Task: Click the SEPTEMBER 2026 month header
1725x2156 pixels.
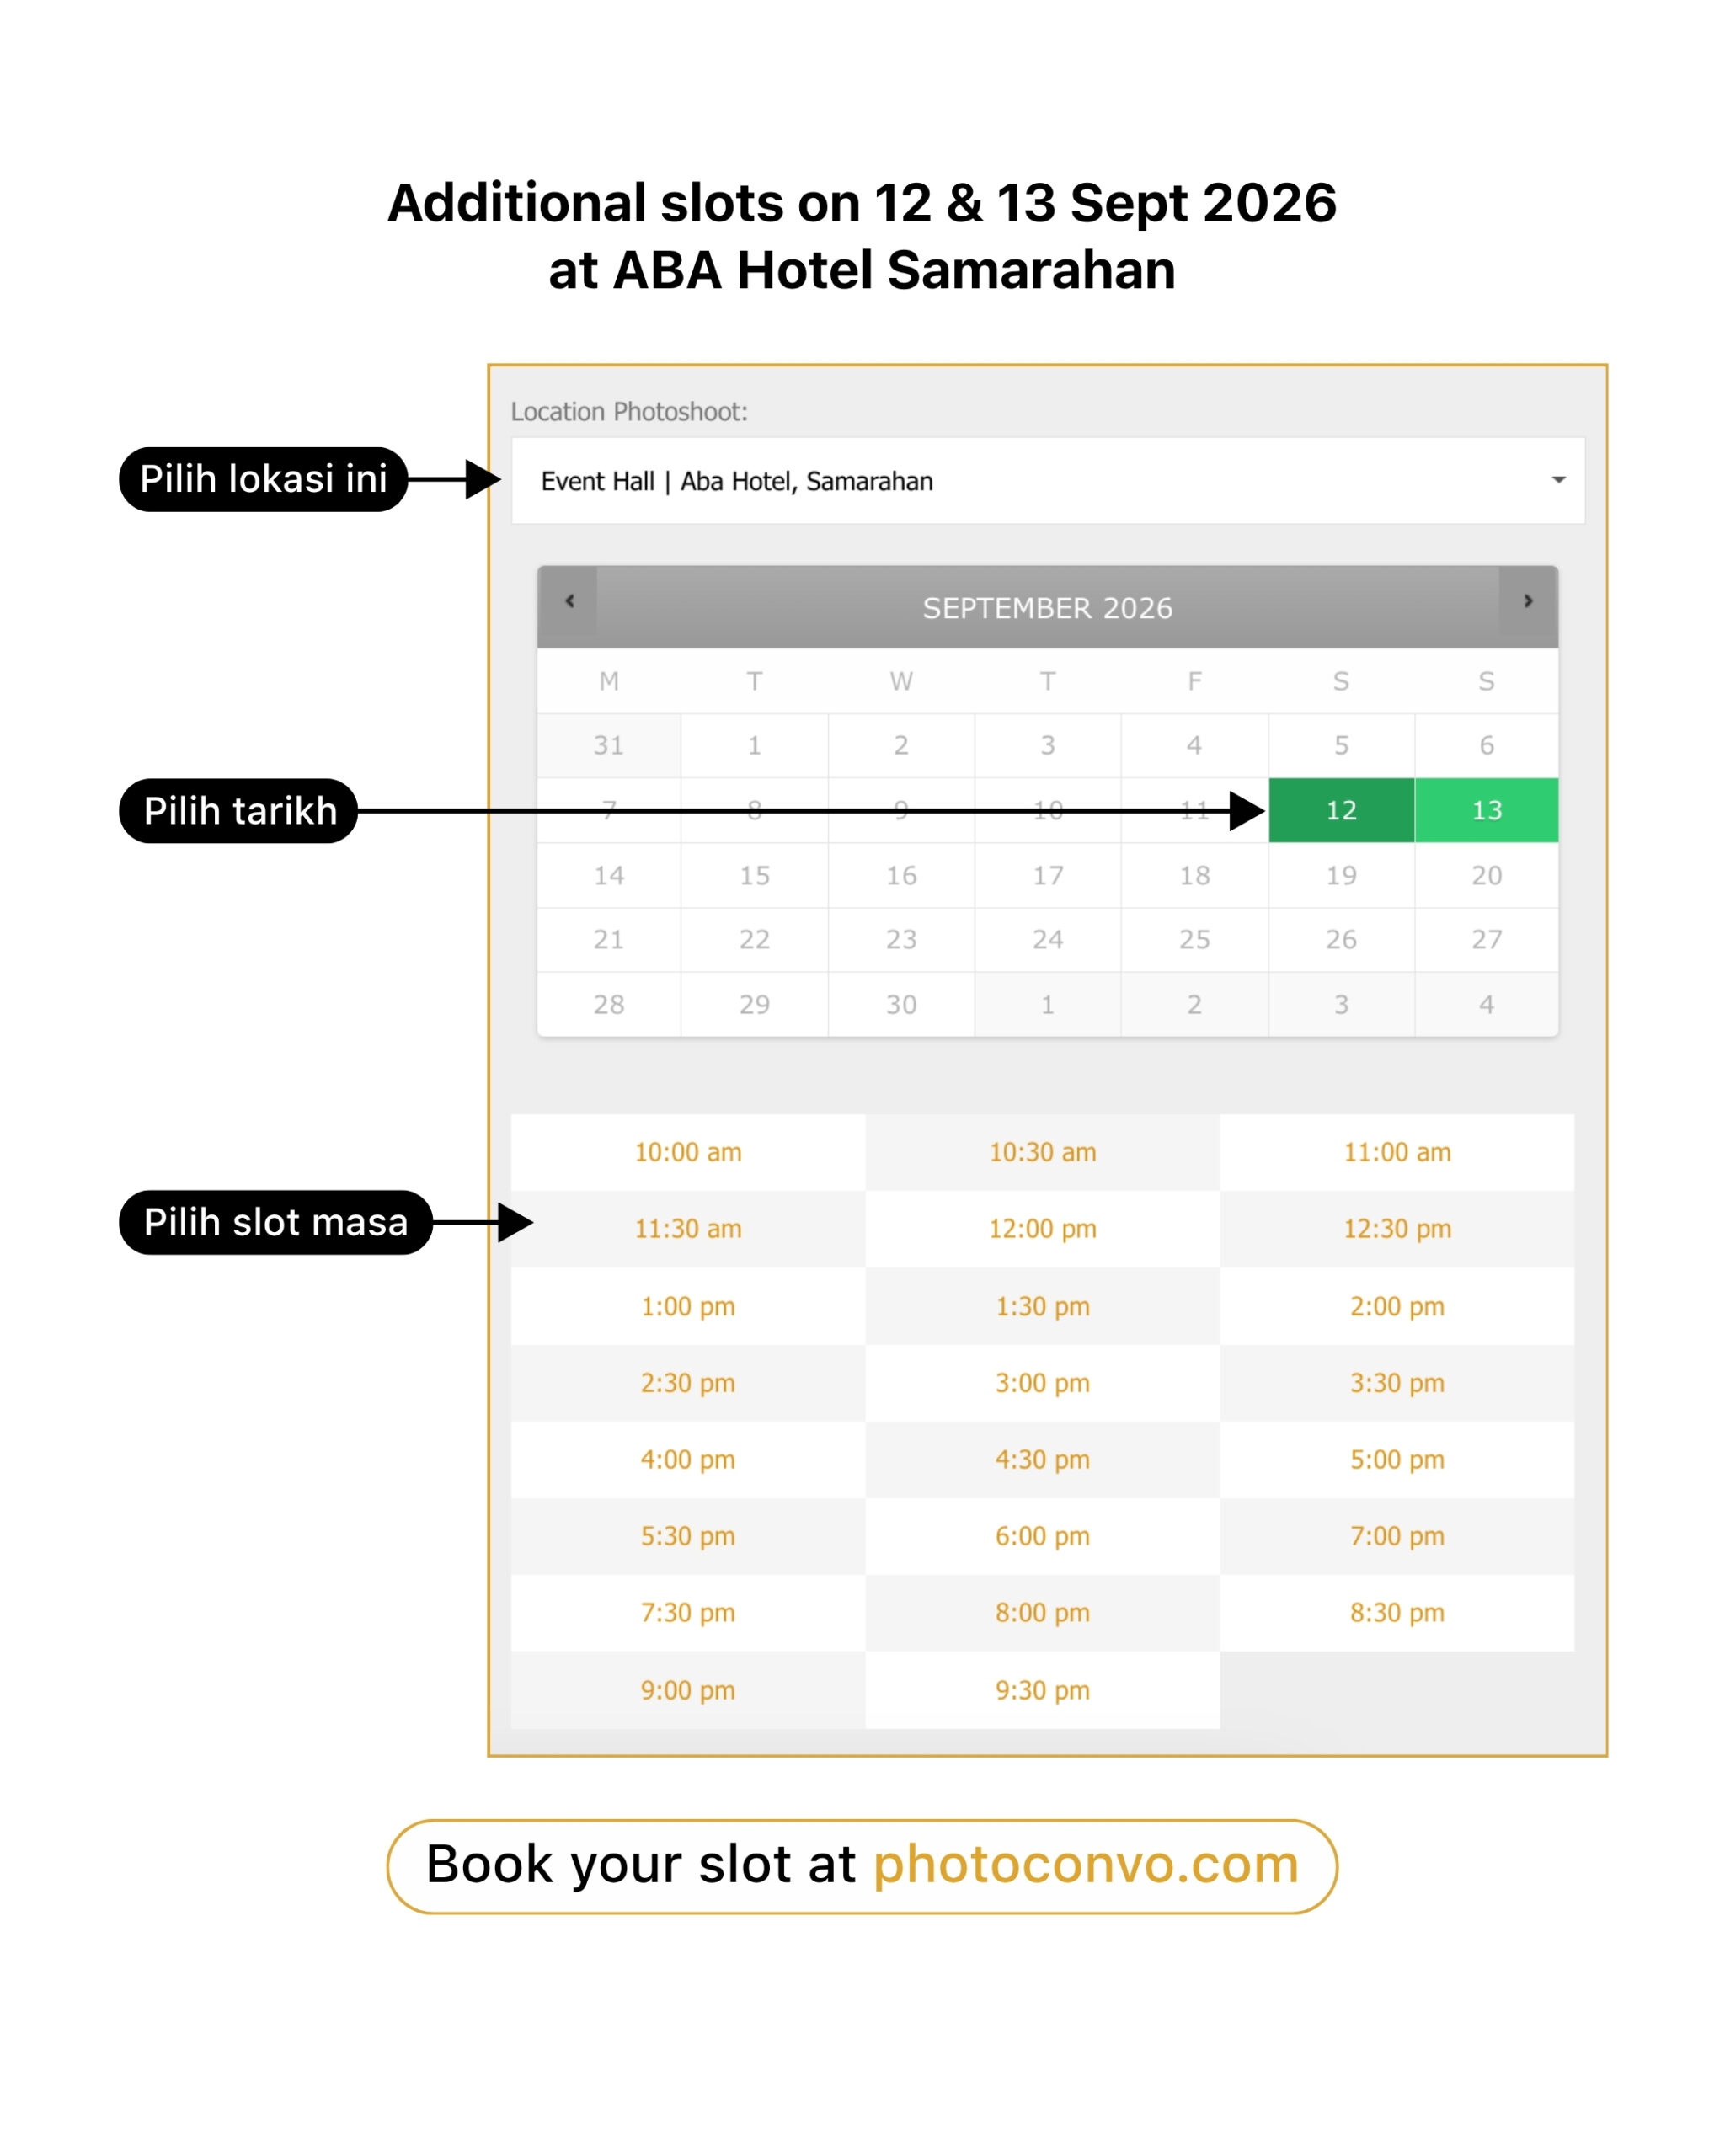Action: (1047, 608)
